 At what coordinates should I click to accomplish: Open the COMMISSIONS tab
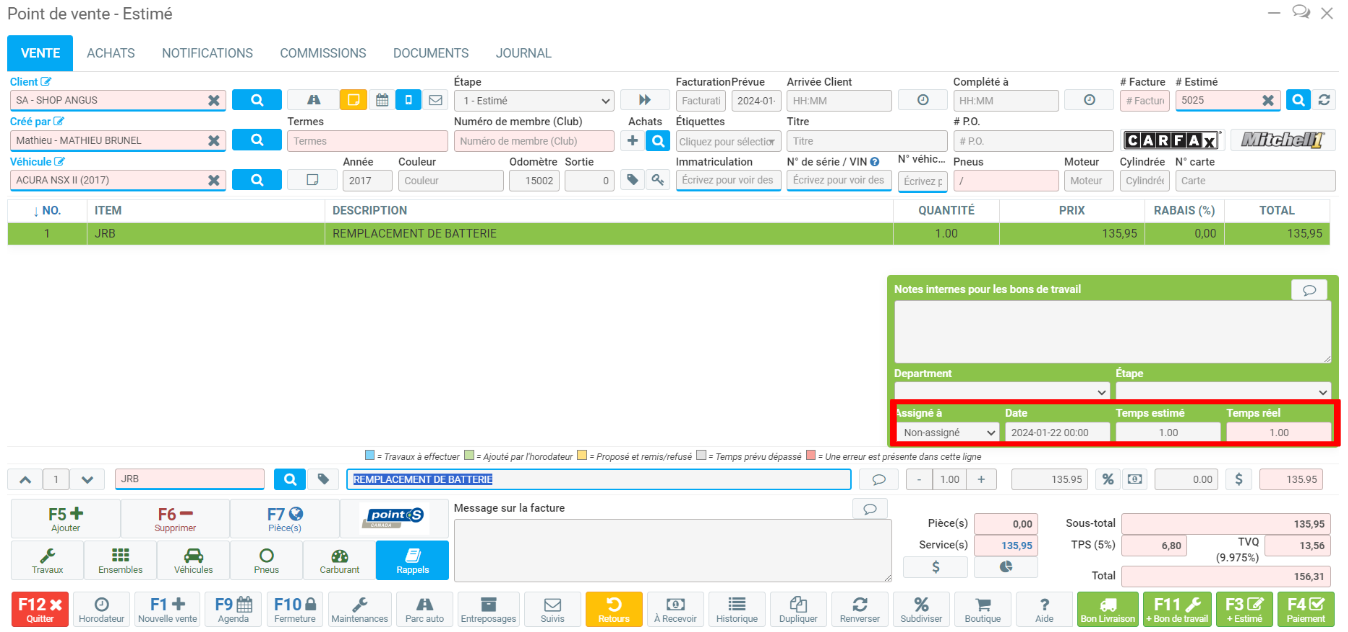coord(323,53)
